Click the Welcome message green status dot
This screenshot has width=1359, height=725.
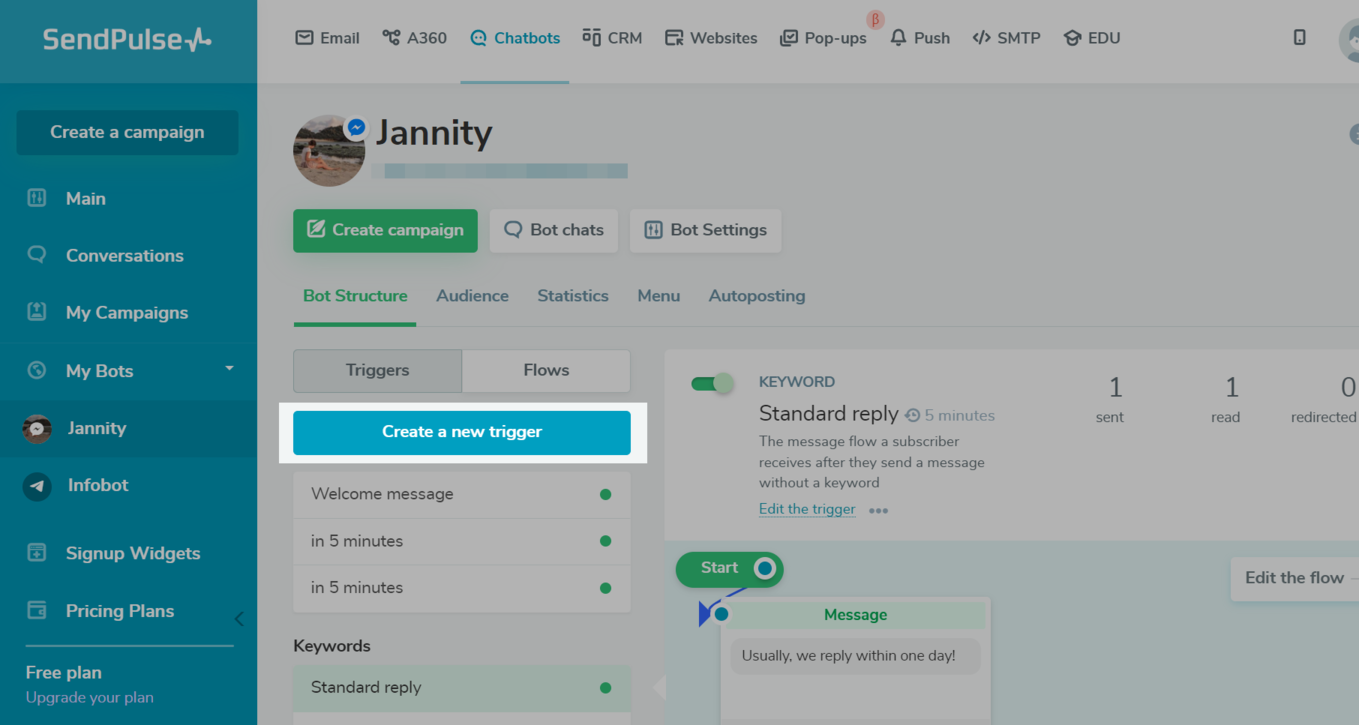coord(605,494)
